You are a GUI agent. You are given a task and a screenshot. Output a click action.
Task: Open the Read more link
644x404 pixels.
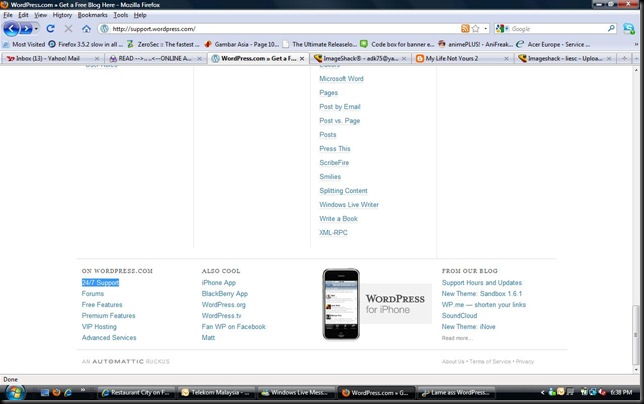457,338
